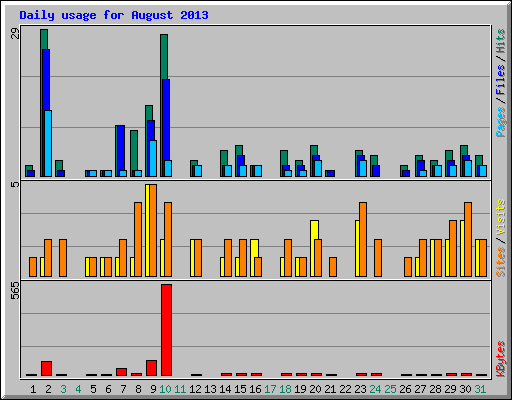
Task: Click day label '14' on the x-axis
Action: 225,389
